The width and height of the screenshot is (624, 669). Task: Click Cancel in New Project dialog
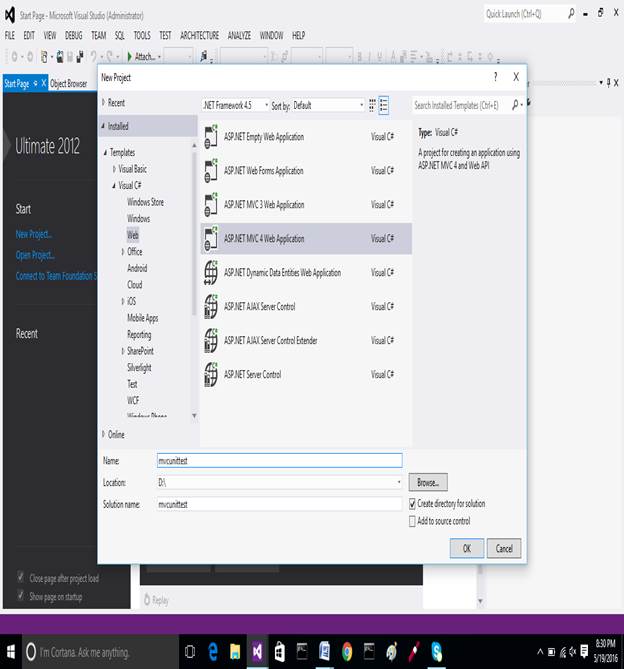coord(504,548)
